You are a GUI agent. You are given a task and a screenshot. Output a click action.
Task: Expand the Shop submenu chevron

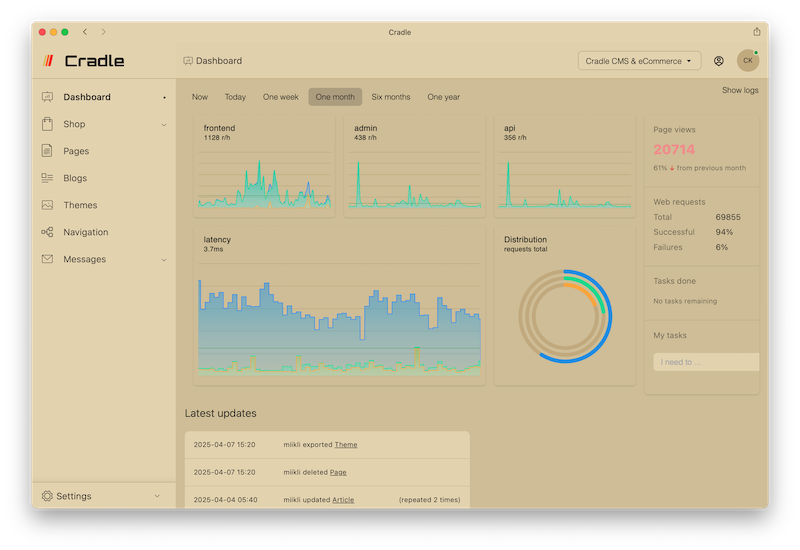click(x=164, y=125)
